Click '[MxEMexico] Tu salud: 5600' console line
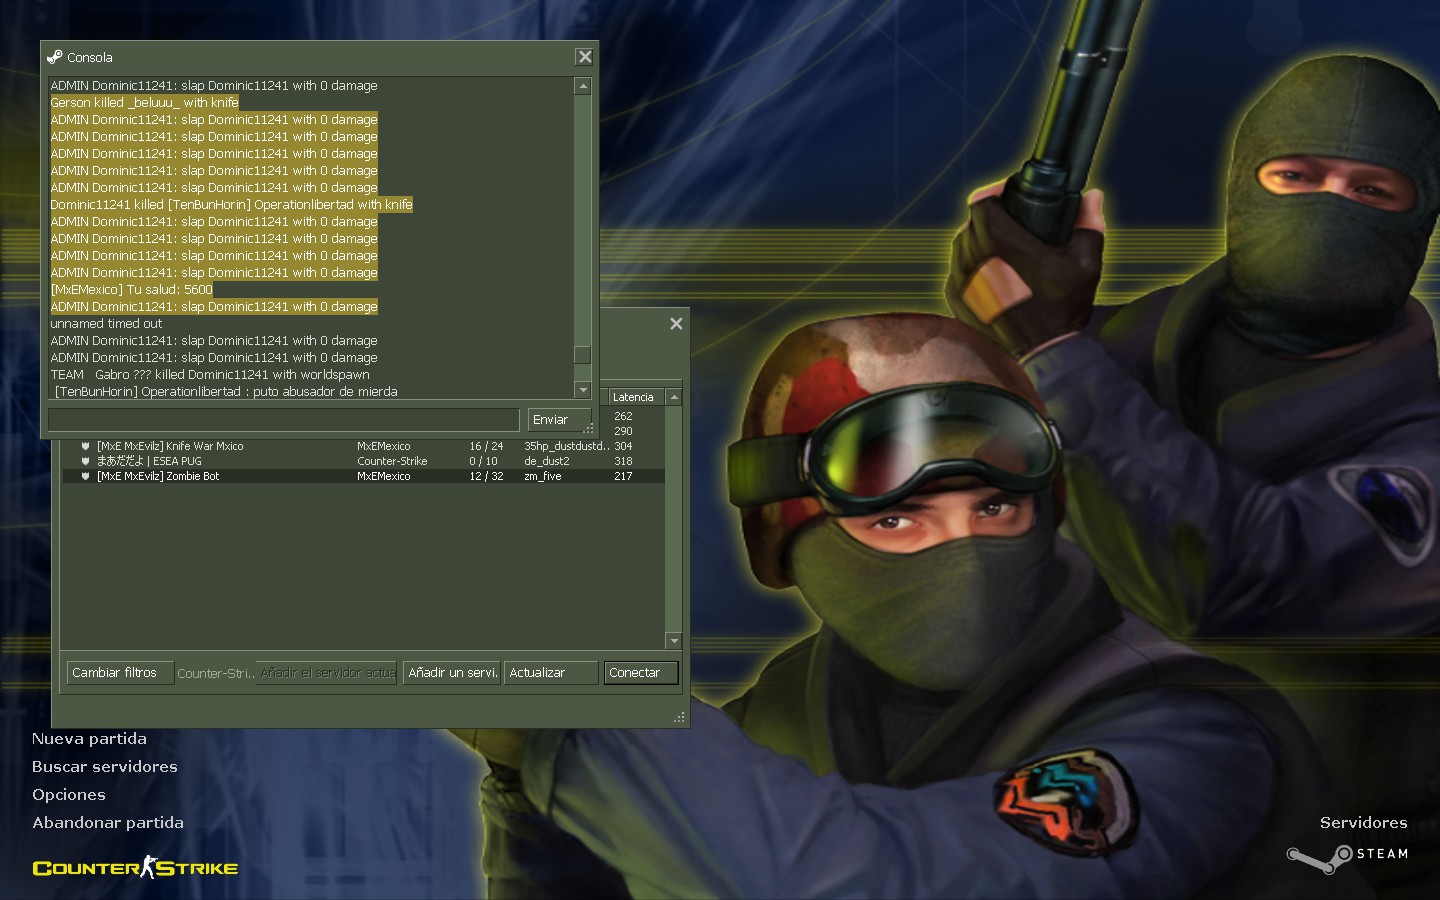The height and width of the screenshot is (900, 1440). (x=132, y=289)
